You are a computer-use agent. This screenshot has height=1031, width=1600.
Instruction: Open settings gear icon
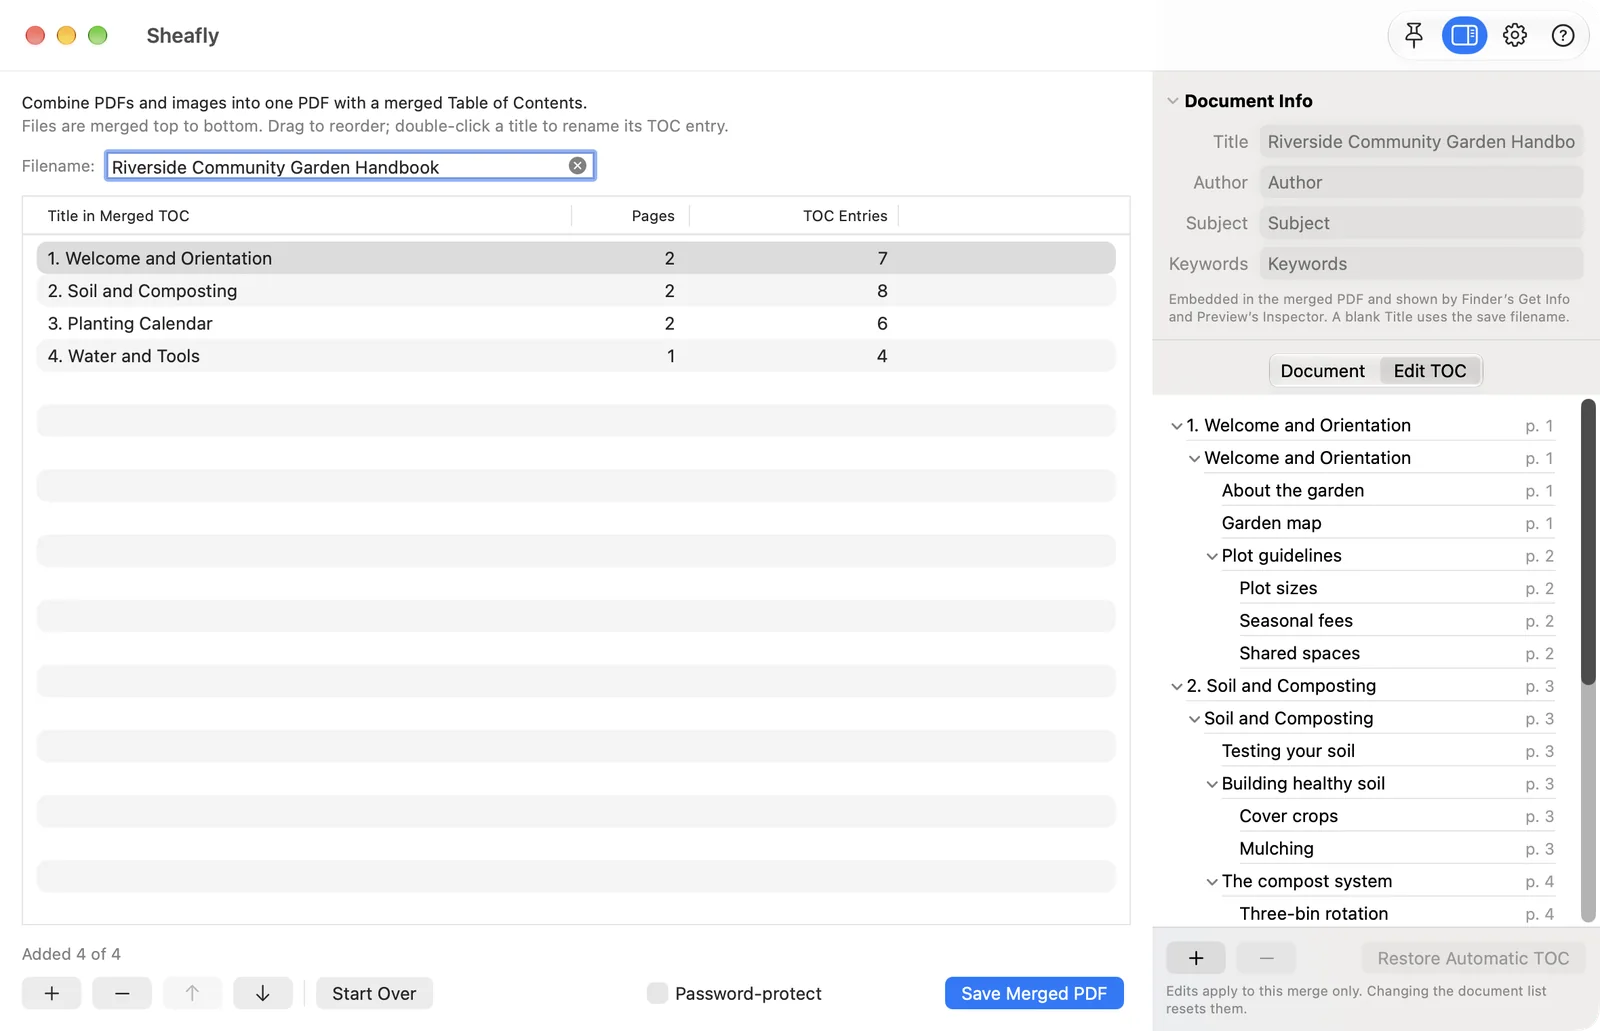[x=1515, y=36]
